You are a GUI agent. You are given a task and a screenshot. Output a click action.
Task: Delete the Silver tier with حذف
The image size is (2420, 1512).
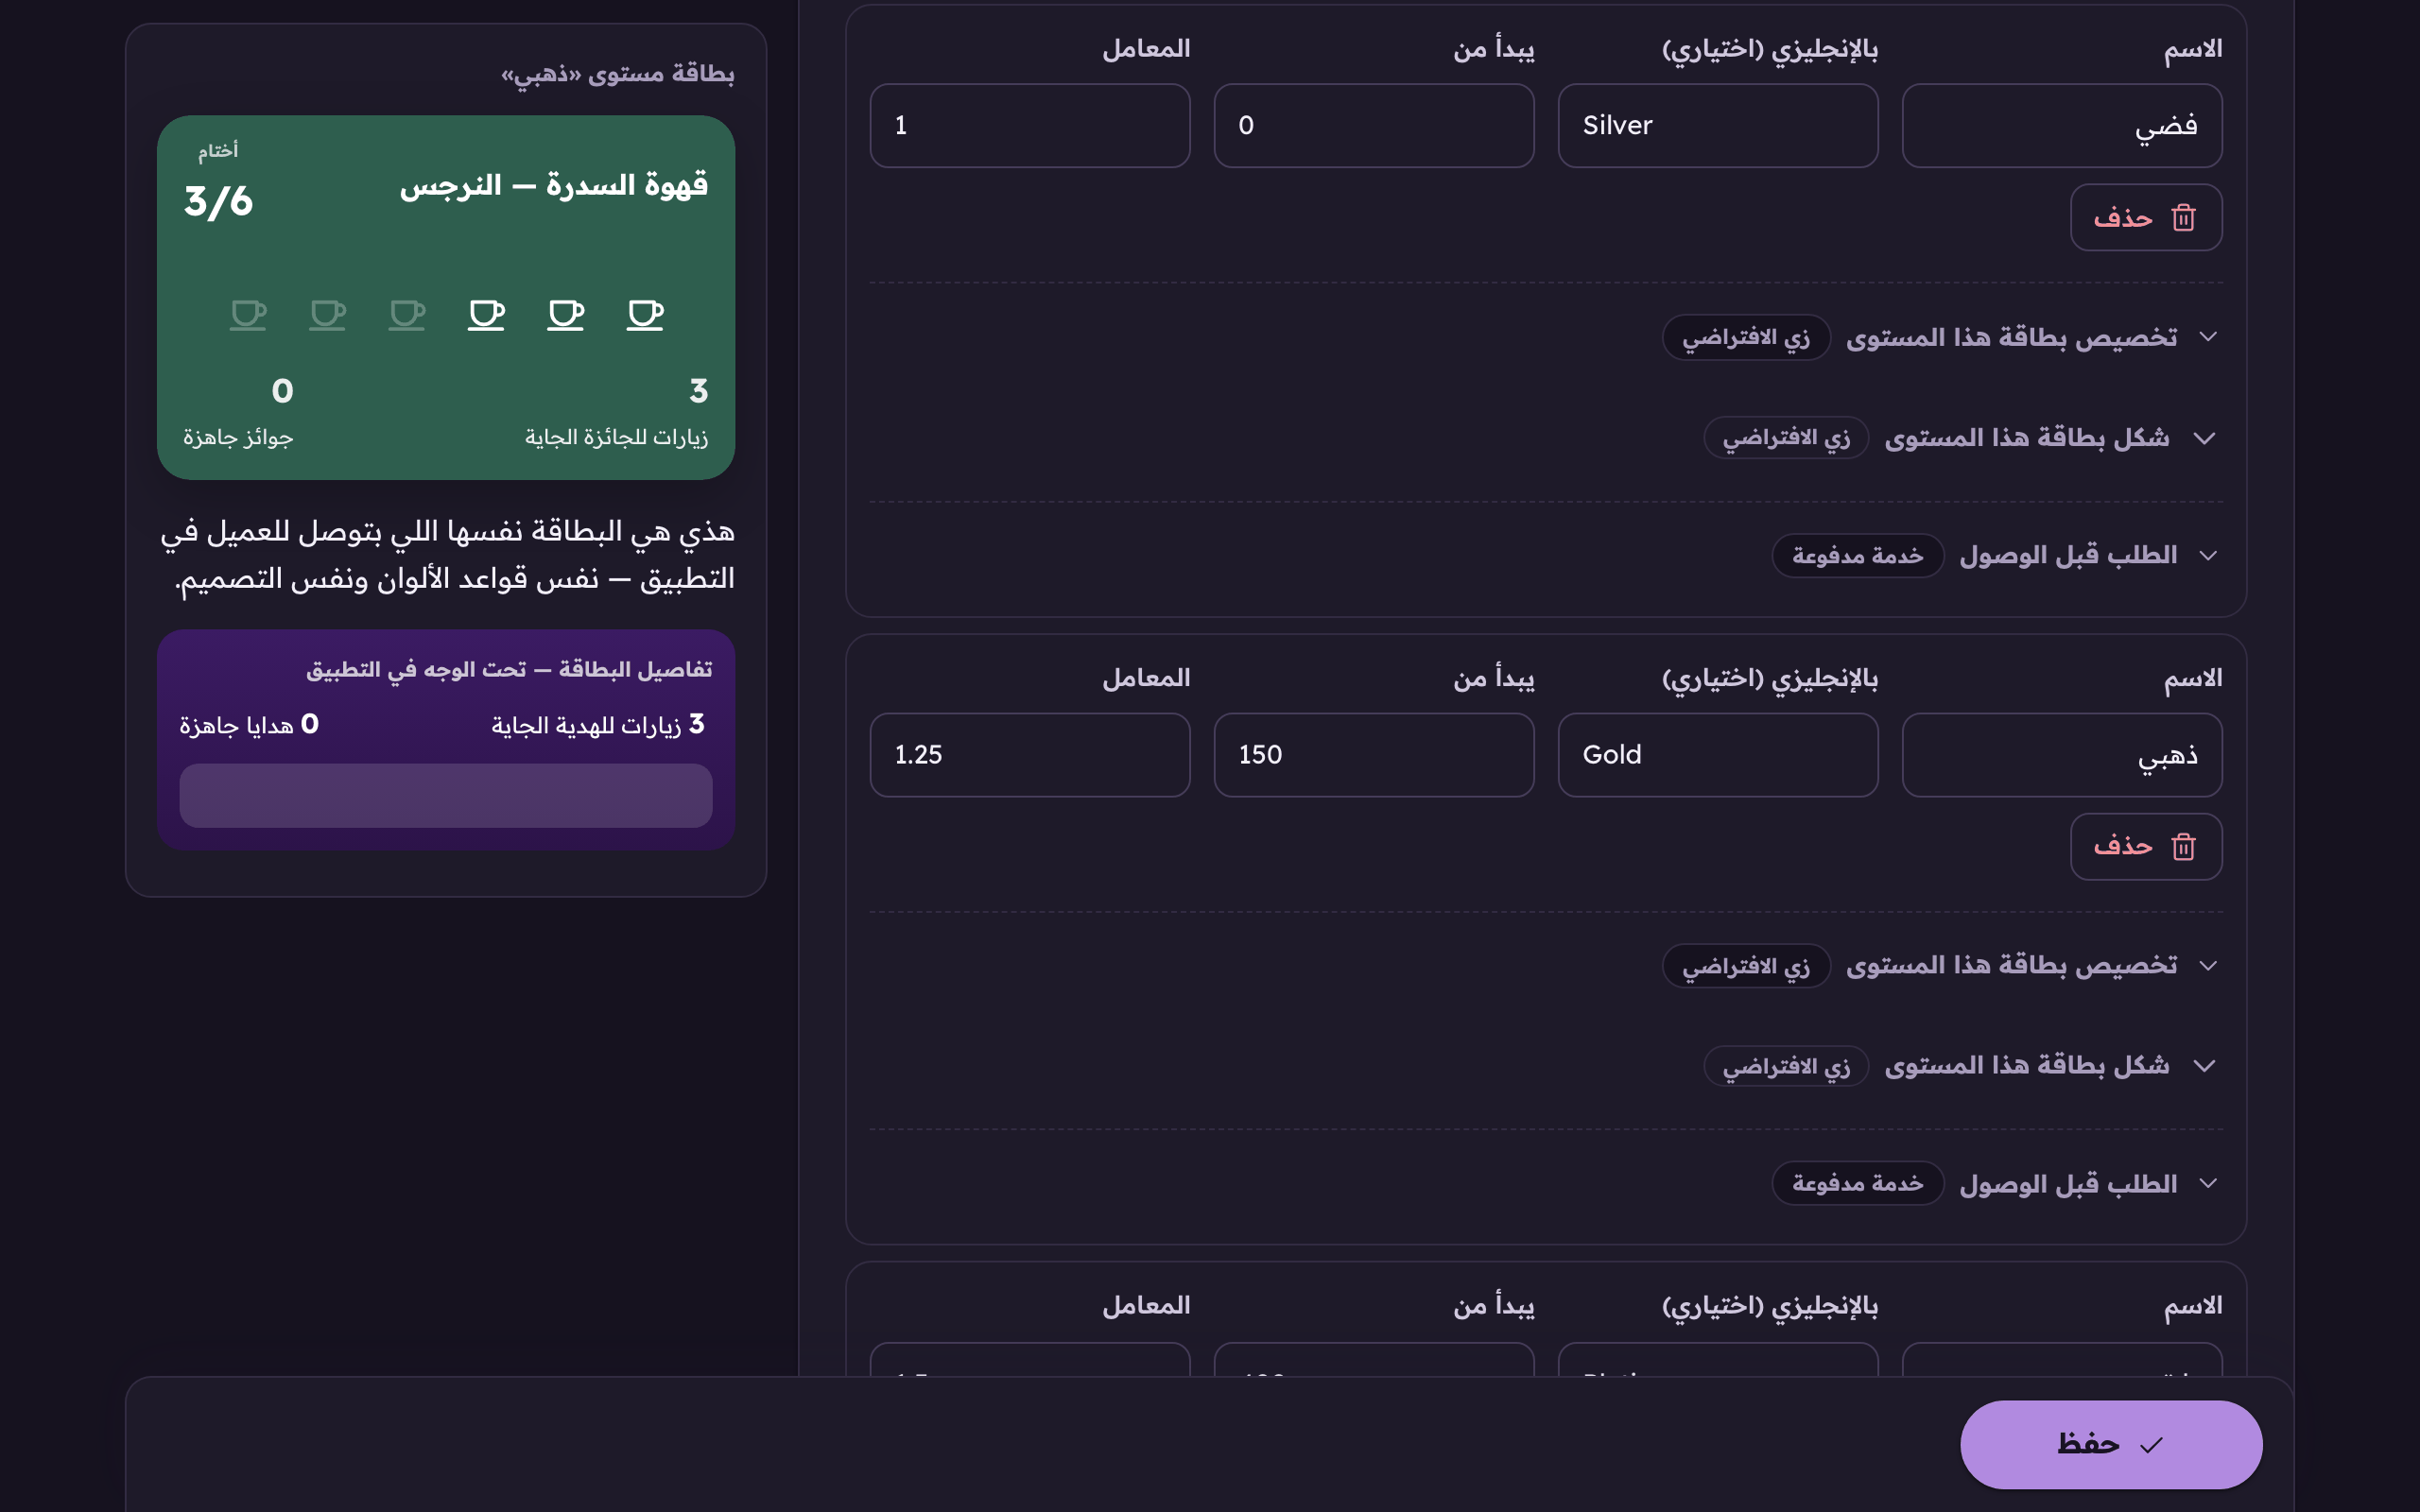tap(2146, 217)
